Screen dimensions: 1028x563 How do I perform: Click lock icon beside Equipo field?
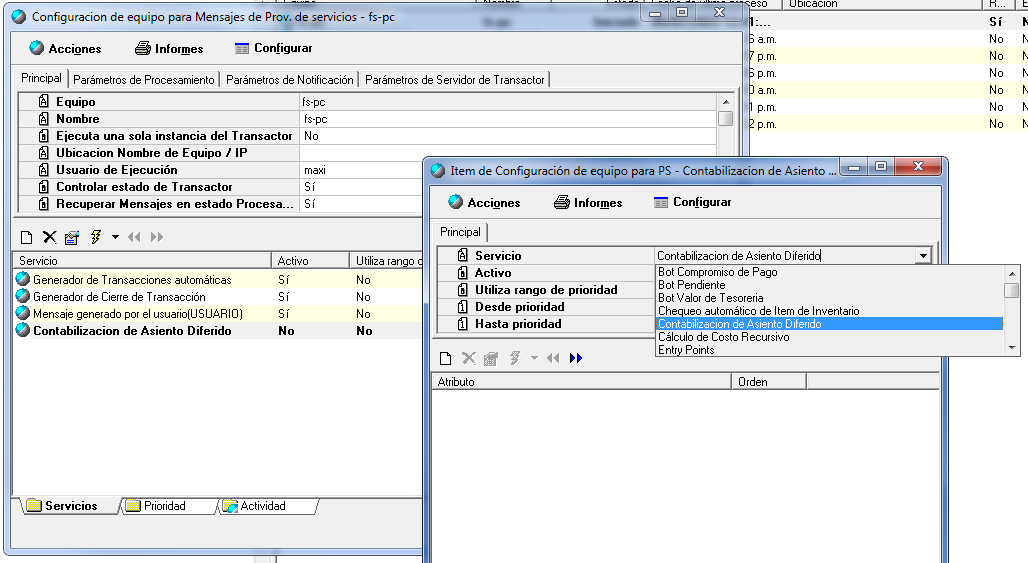click(43, 102)
